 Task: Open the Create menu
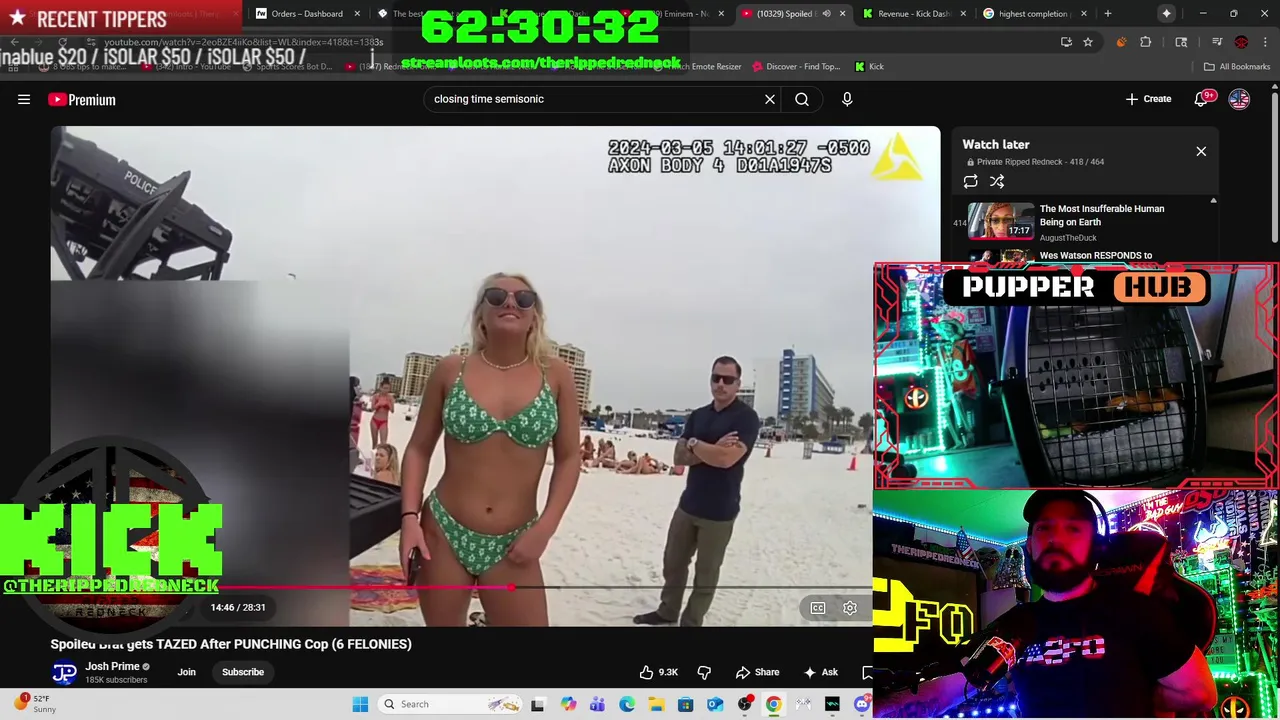(1148, 99)
